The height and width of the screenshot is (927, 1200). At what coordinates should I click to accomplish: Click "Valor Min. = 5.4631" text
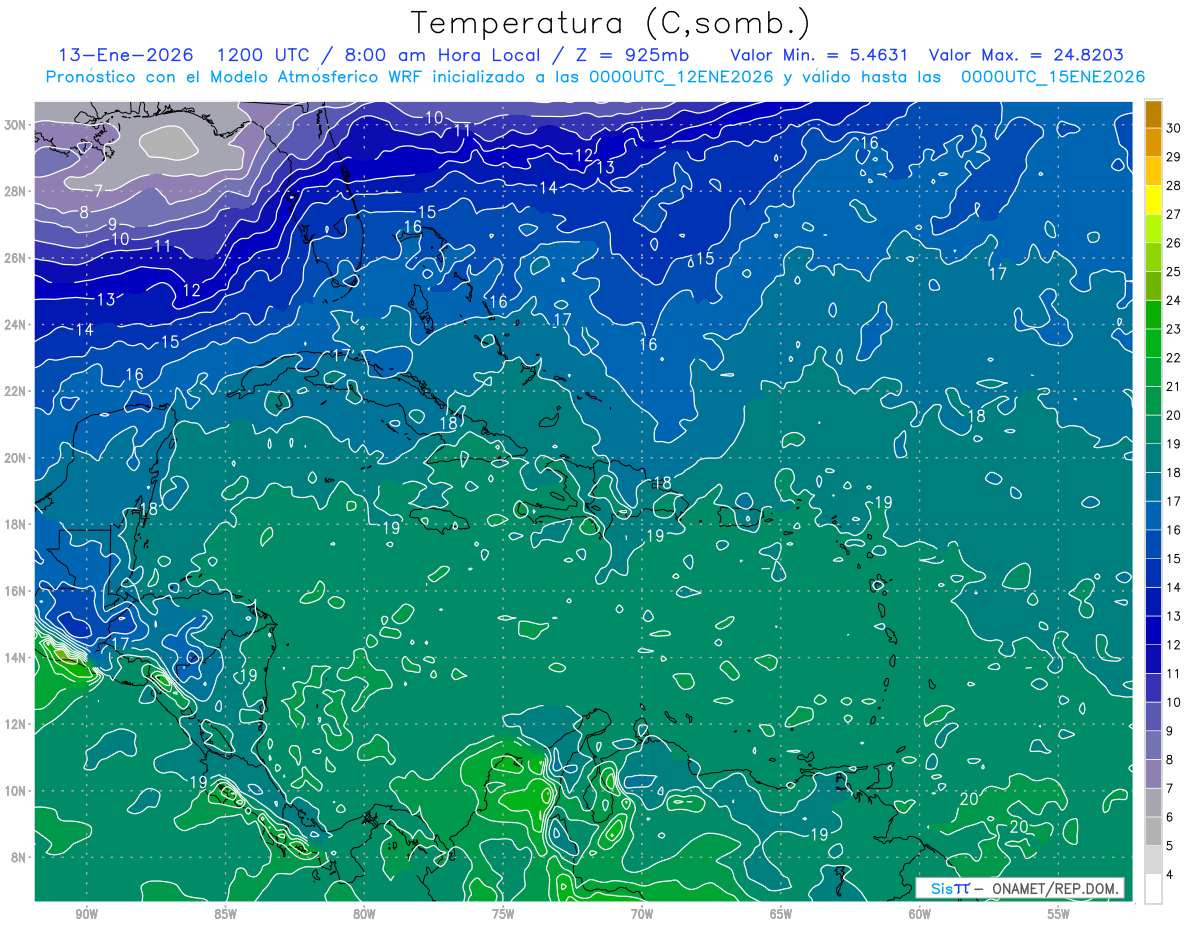819,55
